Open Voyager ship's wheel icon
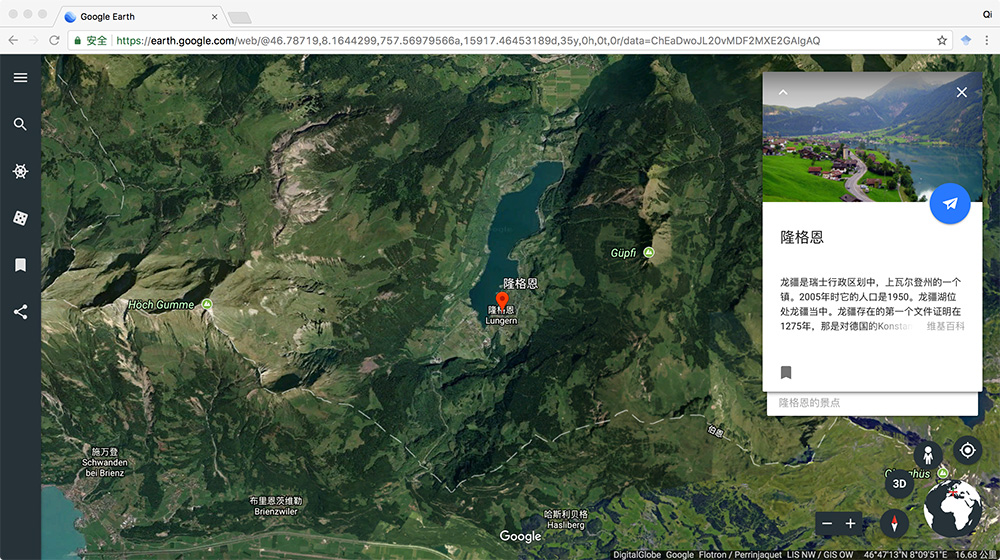This screenshot has width=1000, height=560. click(x=20, y=171)
